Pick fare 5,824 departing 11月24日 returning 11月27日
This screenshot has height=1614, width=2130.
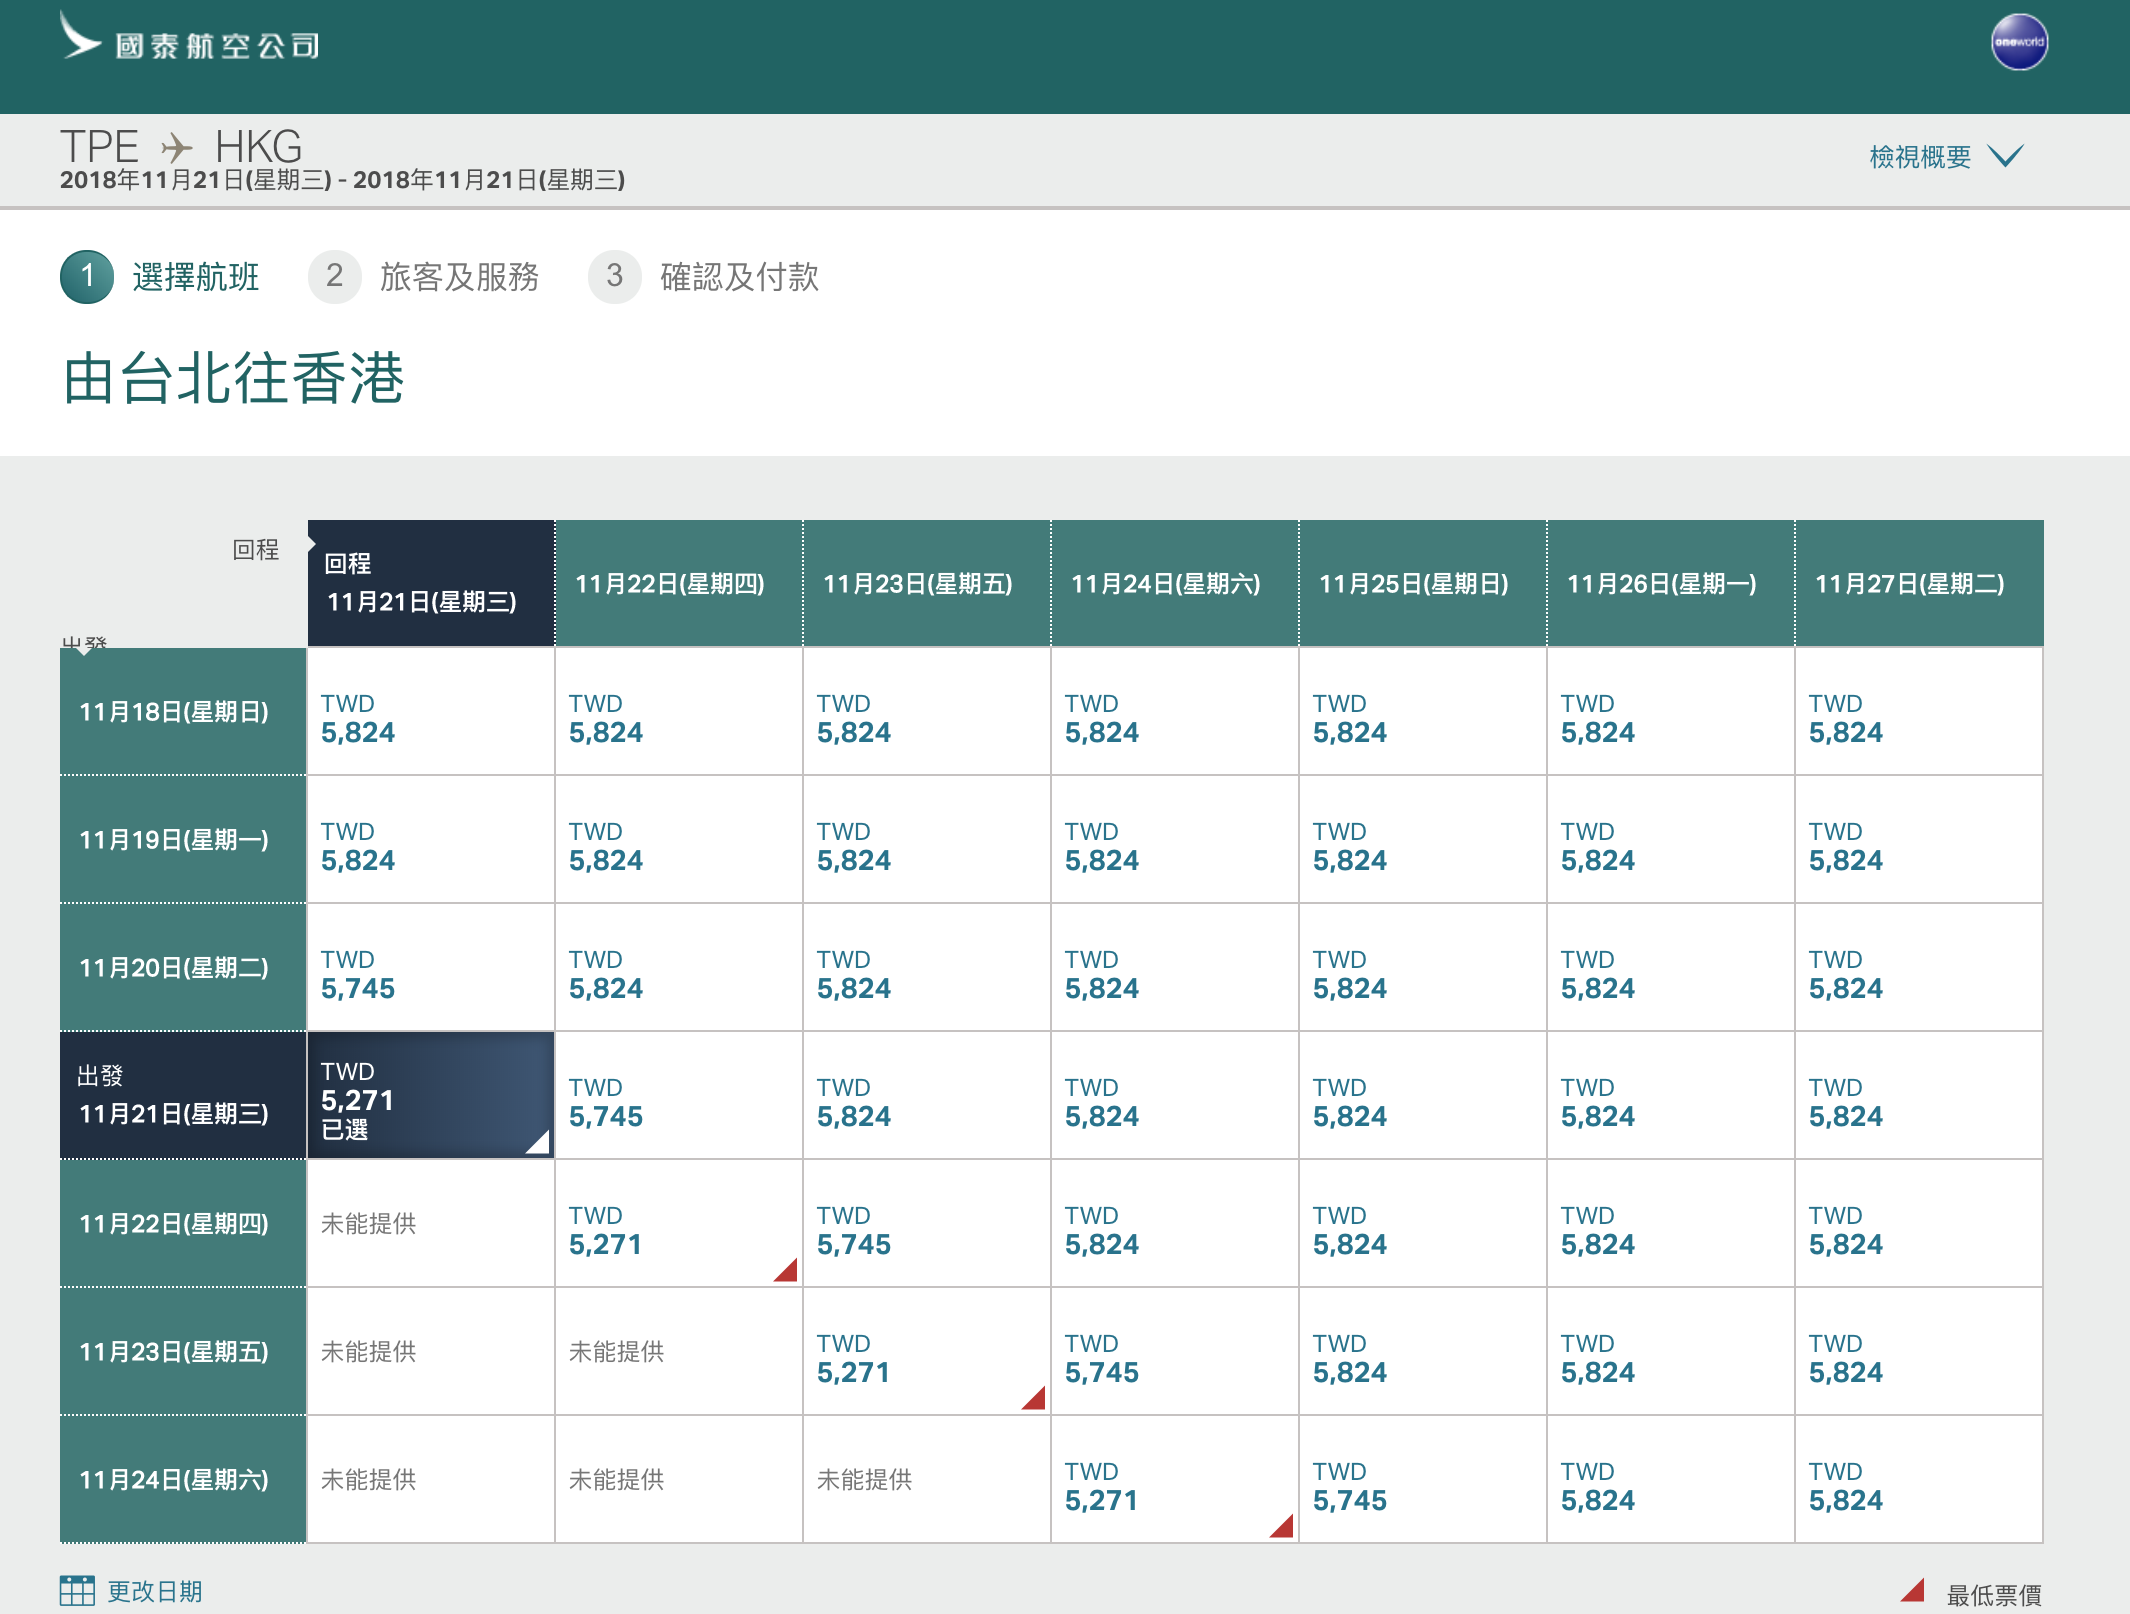click(1919, 1479)
